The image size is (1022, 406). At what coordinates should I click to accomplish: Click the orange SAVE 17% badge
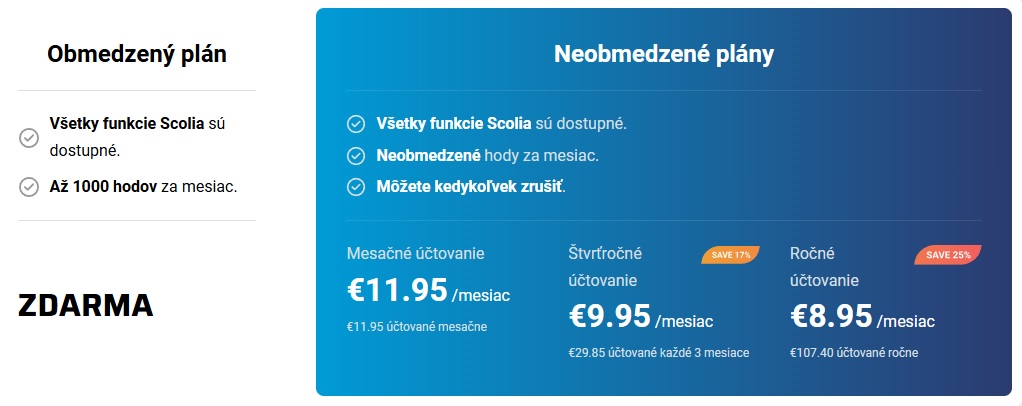coord(731,255)
